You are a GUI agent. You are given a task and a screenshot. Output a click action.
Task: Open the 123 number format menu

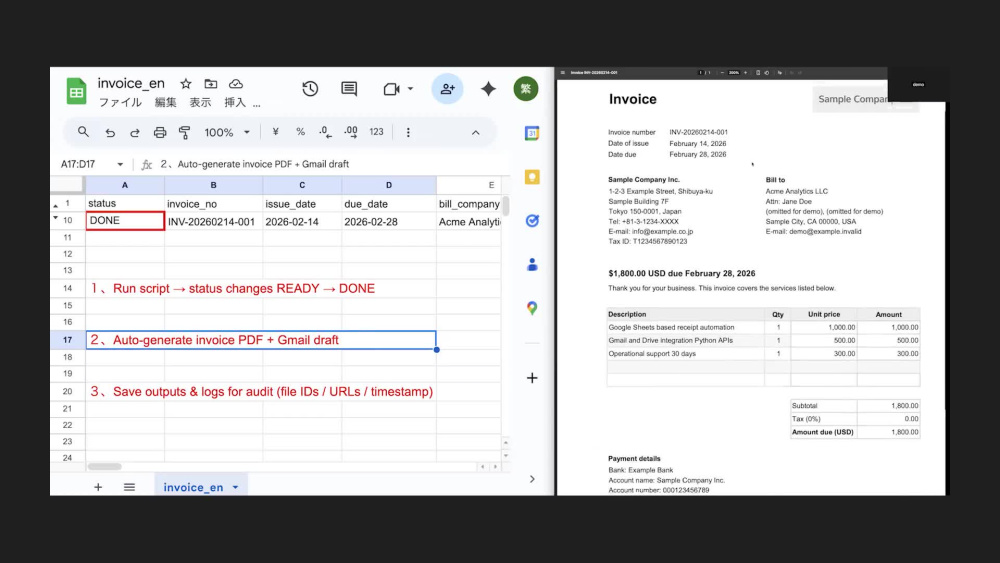(376, 132)
